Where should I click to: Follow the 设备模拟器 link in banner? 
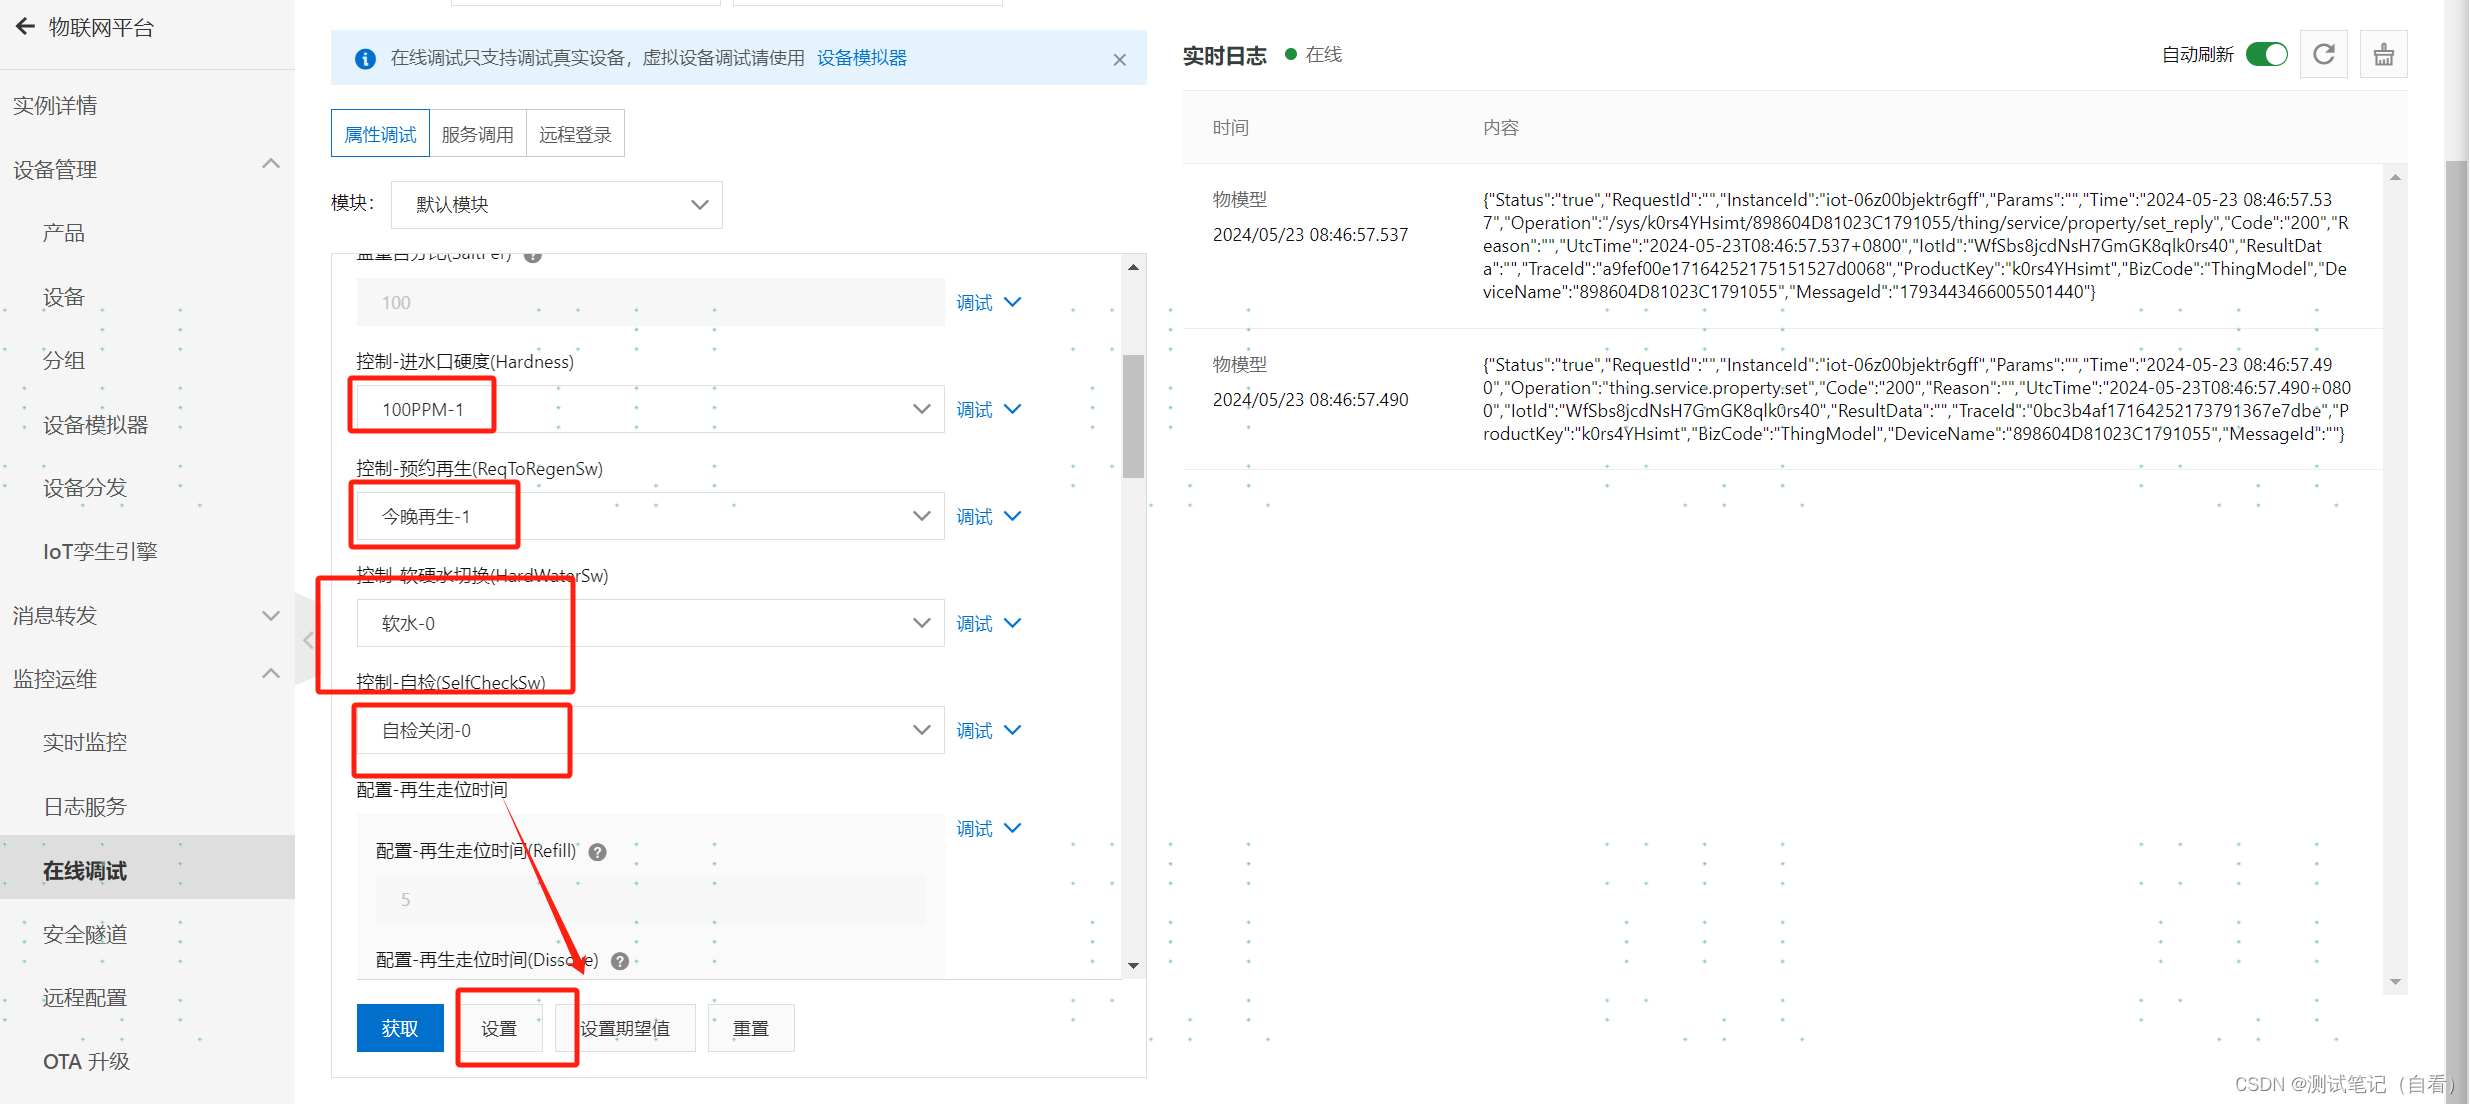pyautogui.click(x=862, y=58)
